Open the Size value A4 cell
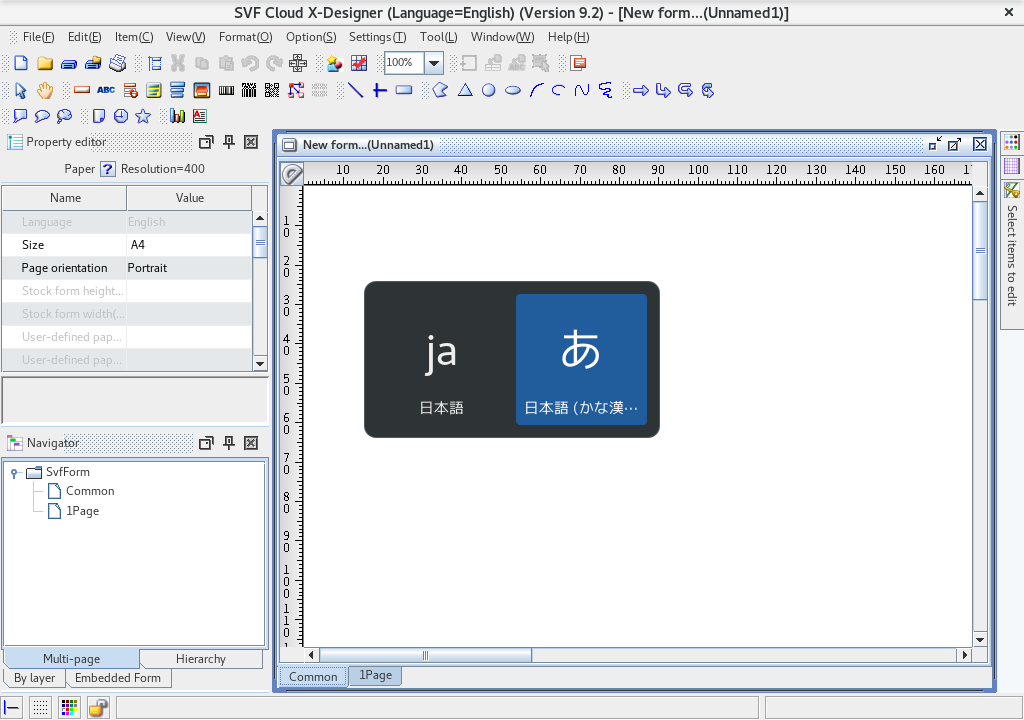This screenshot has width=1024, height=720. (189, 245)
